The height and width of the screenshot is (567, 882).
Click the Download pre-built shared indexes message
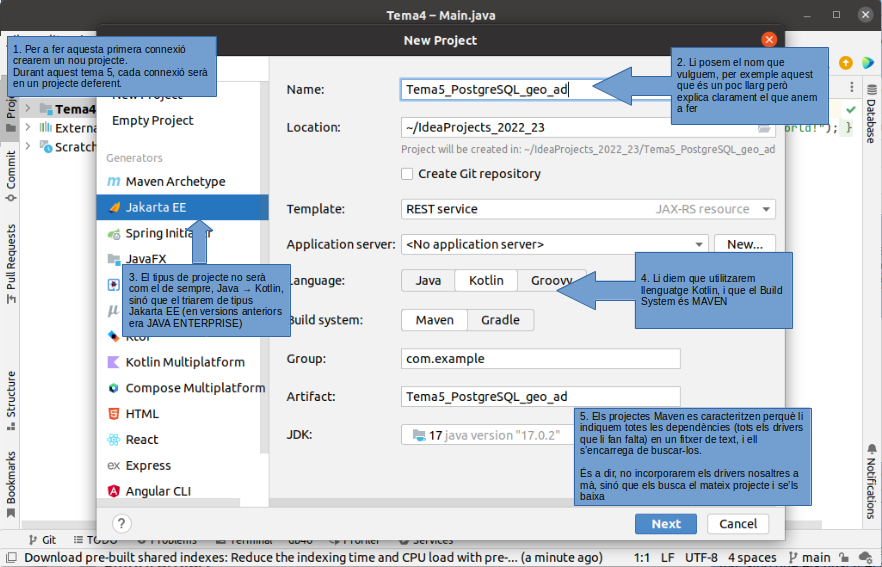314,558
